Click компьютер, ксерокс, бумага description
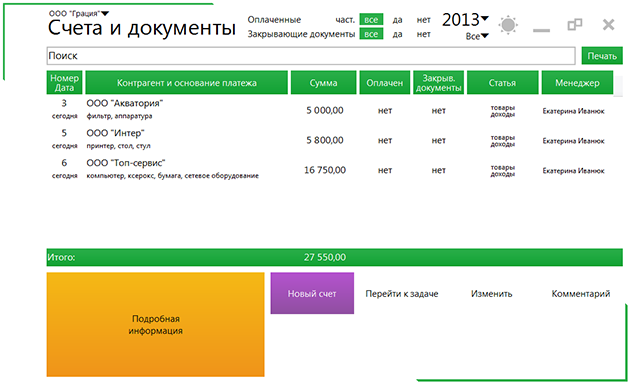This screenshot has height=384, width=630. click(x=172, y=176)
